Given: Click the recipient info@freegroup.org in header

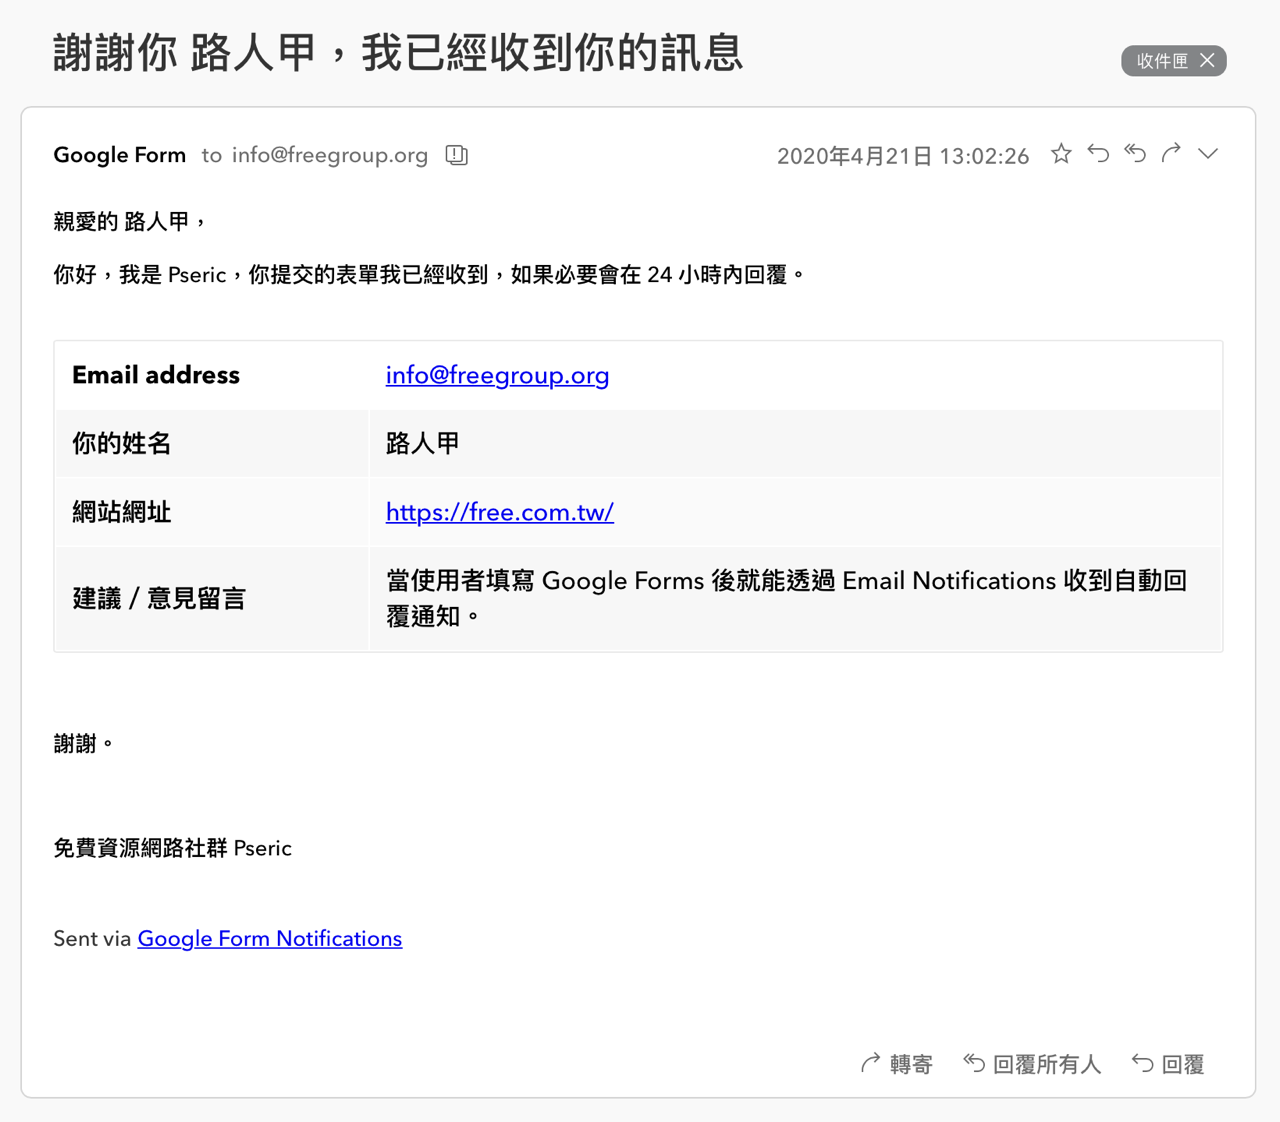Looking at the screenshot, I should (330, 155).
